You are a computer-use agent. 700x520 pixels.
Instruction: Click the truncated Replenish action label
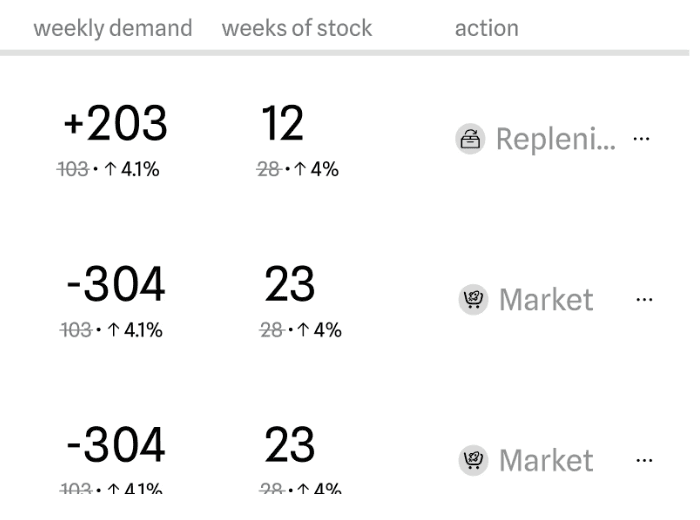(x=556, y=139)
